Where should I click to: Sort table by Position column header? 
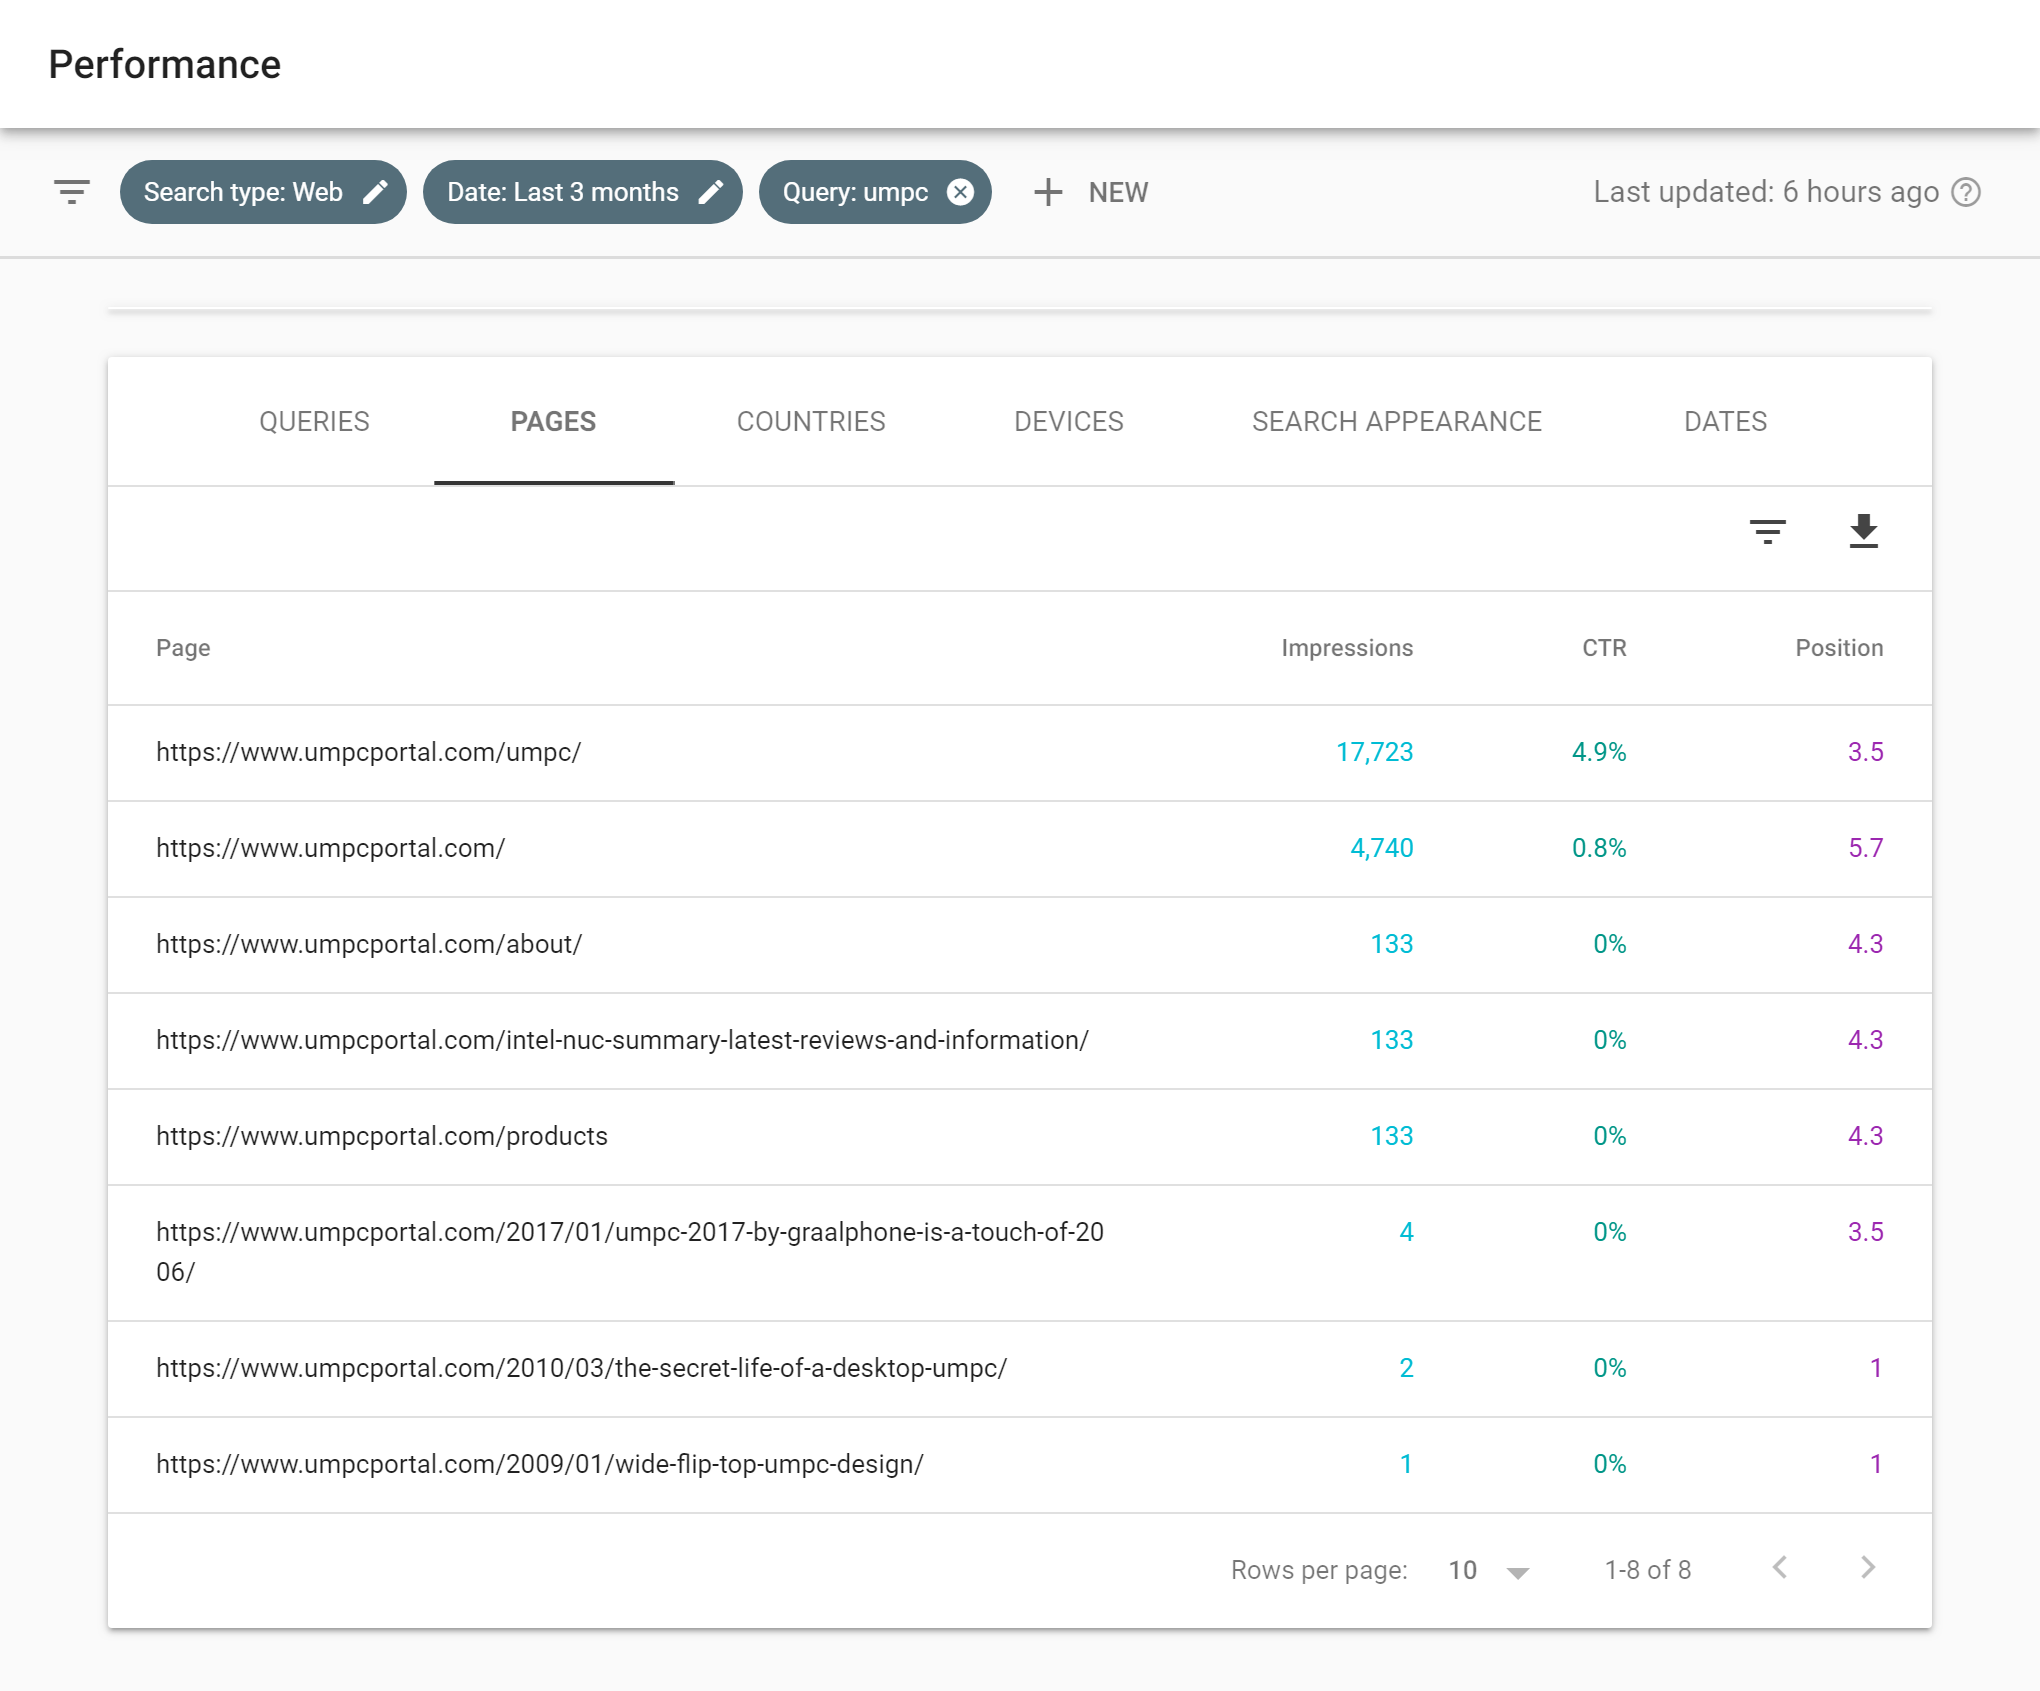pos(1838,648)
